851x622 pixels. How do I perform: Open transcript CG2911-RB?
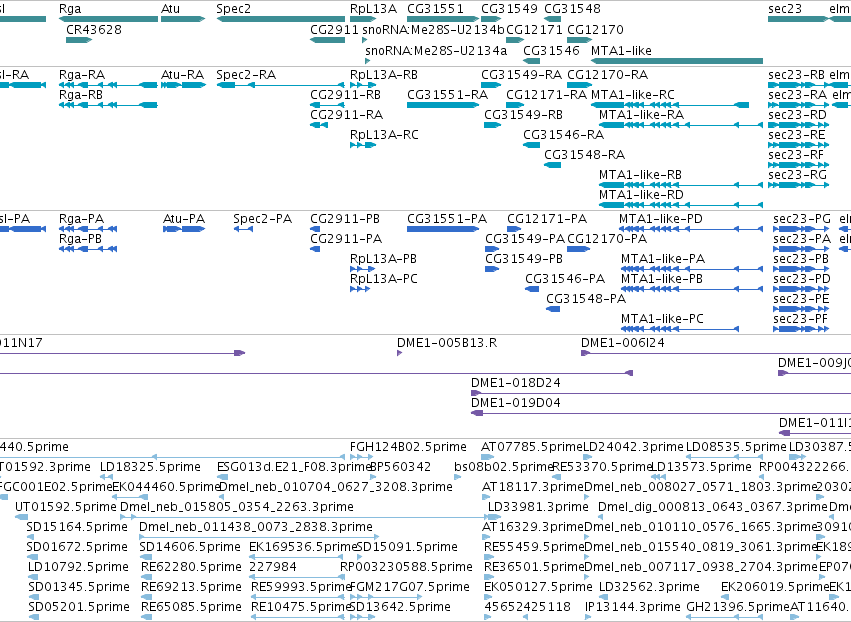[x=328, y=105]
